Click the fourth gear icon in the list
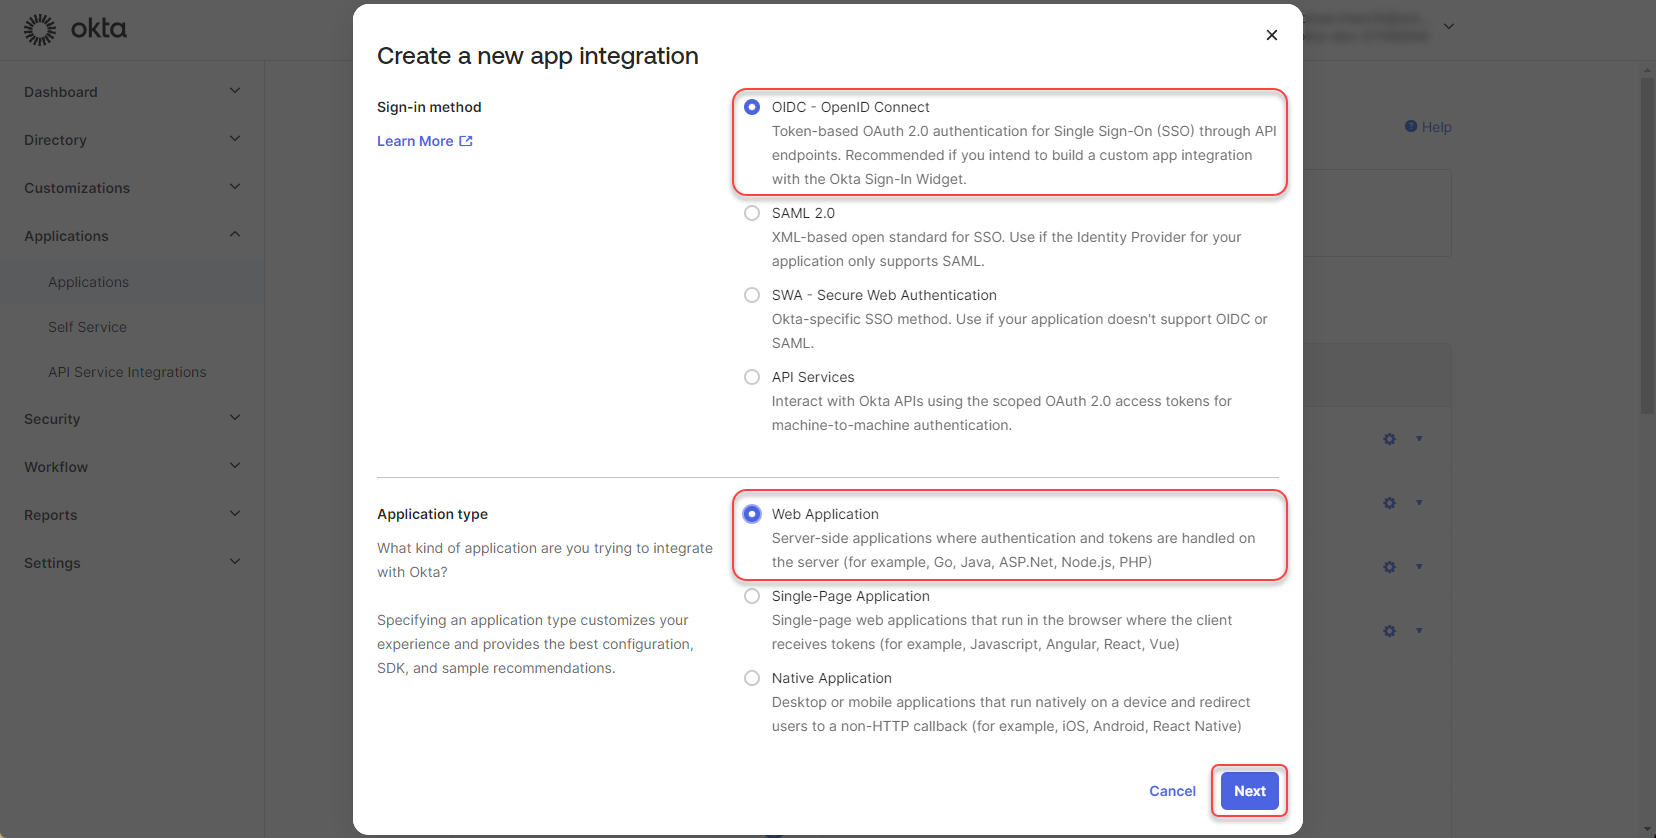This screenshot has width=1656, height=838. [x=1389, y=631]
